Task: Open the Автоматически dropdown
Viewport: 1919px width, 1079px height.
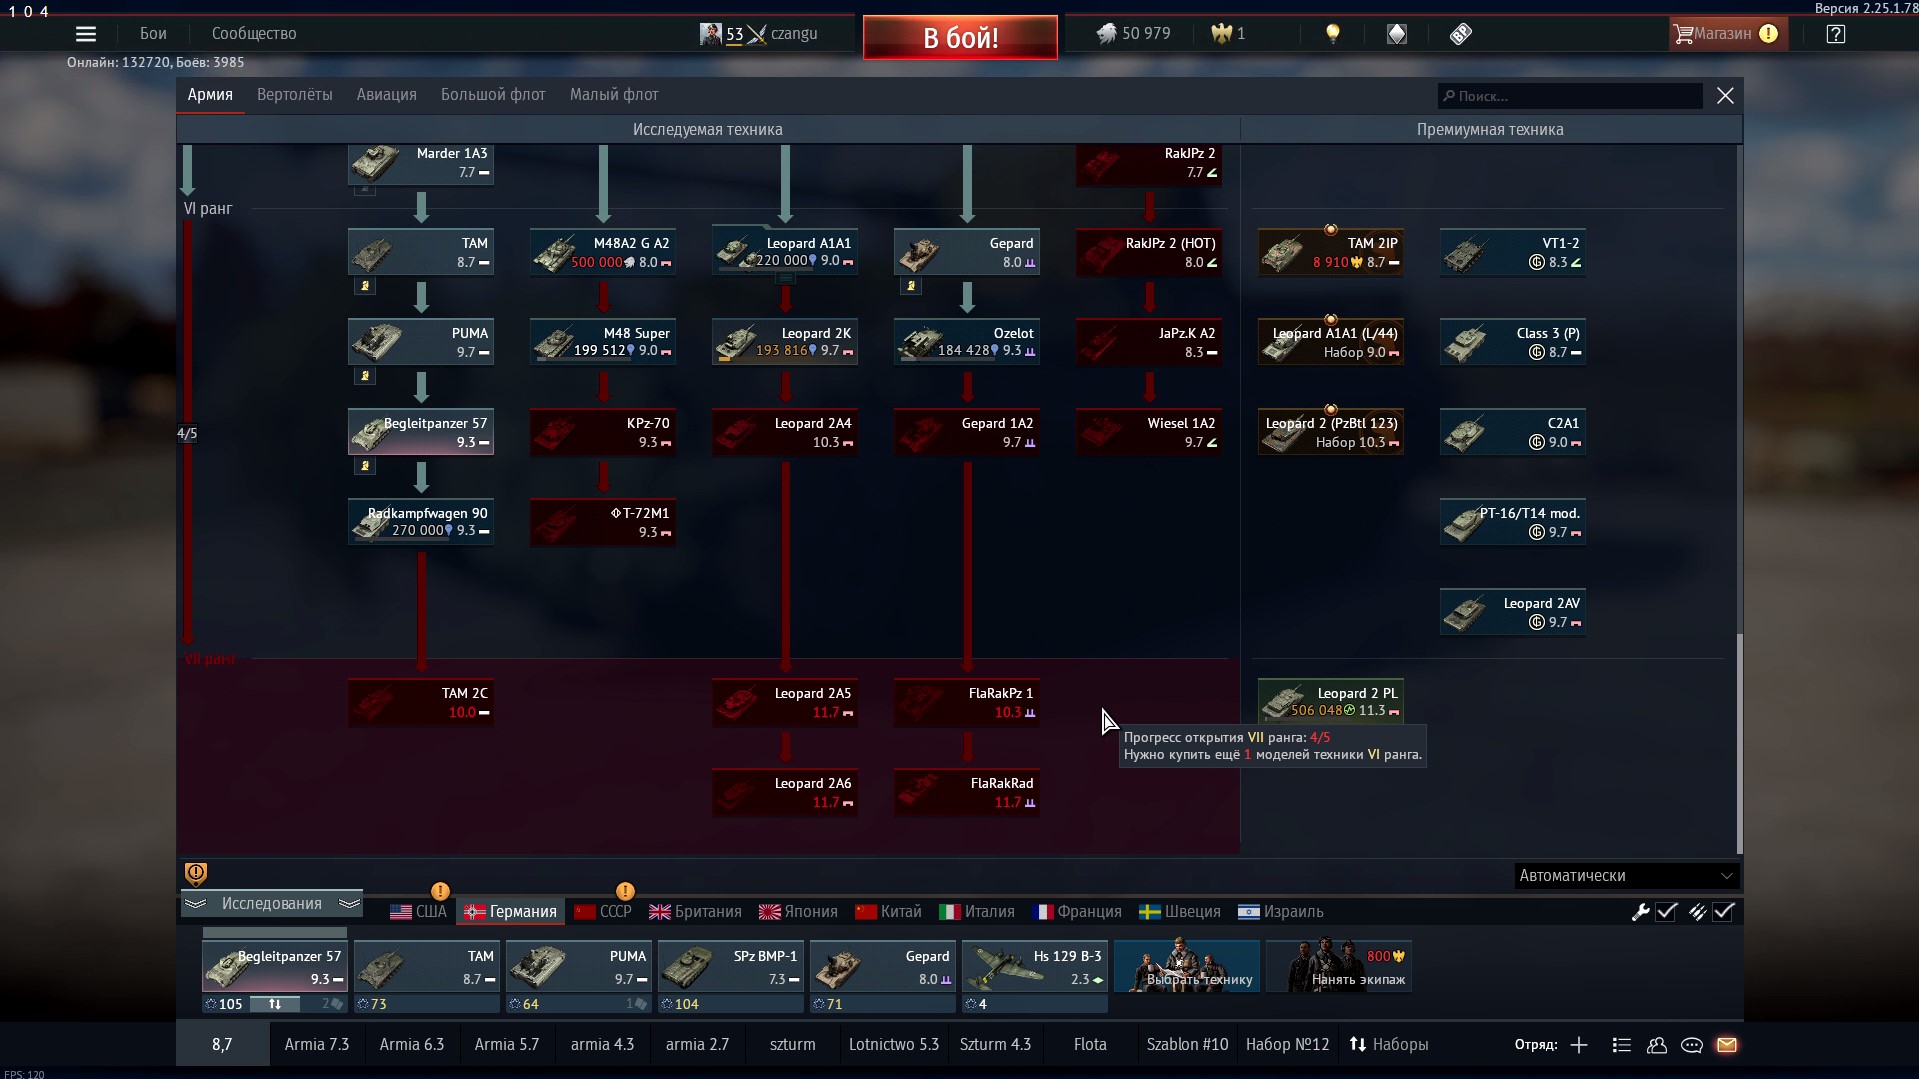Action: 1626,876
